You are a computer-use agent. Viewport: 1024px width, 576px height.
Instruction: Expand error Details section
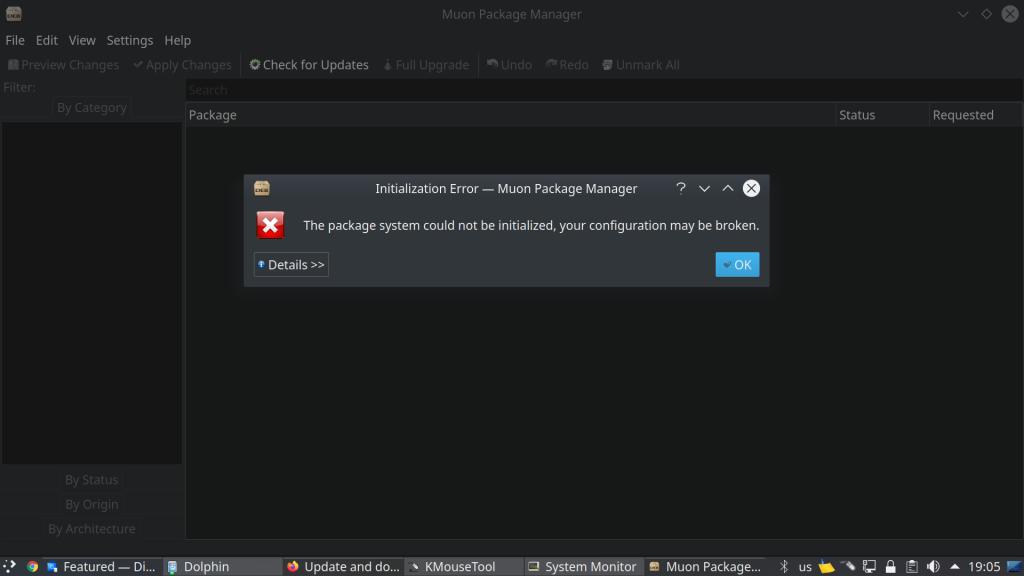[291, 265]
